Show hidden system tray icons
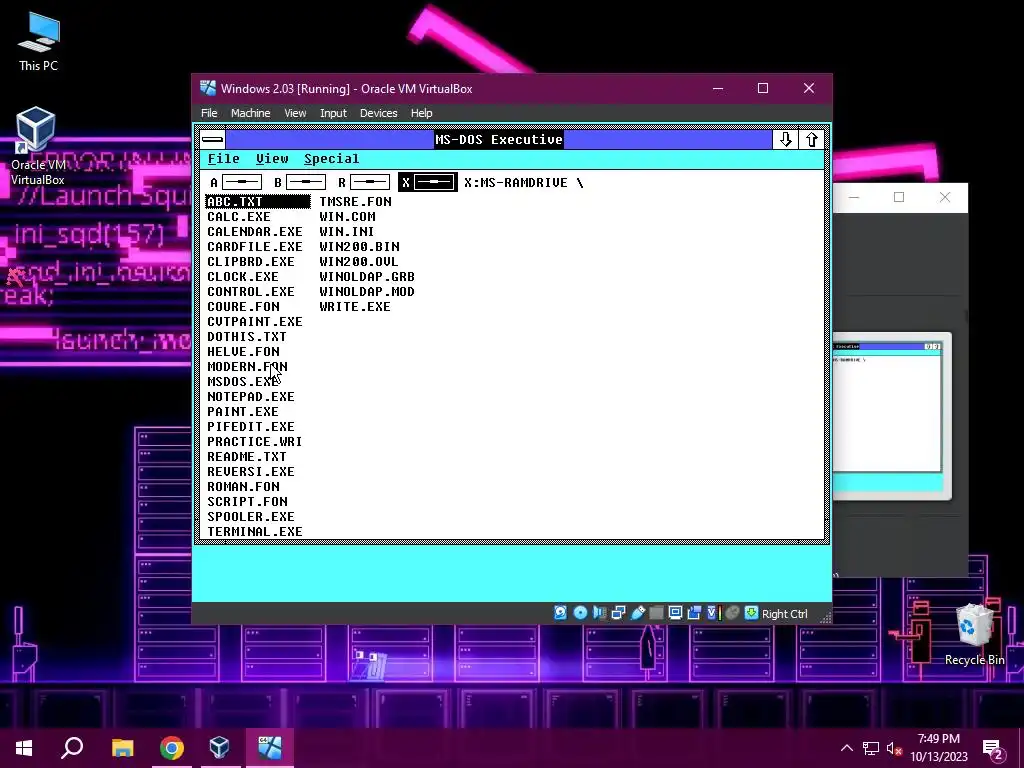Screen dimensions: 1024x768 pyautogui.click(x=846, y=748)
